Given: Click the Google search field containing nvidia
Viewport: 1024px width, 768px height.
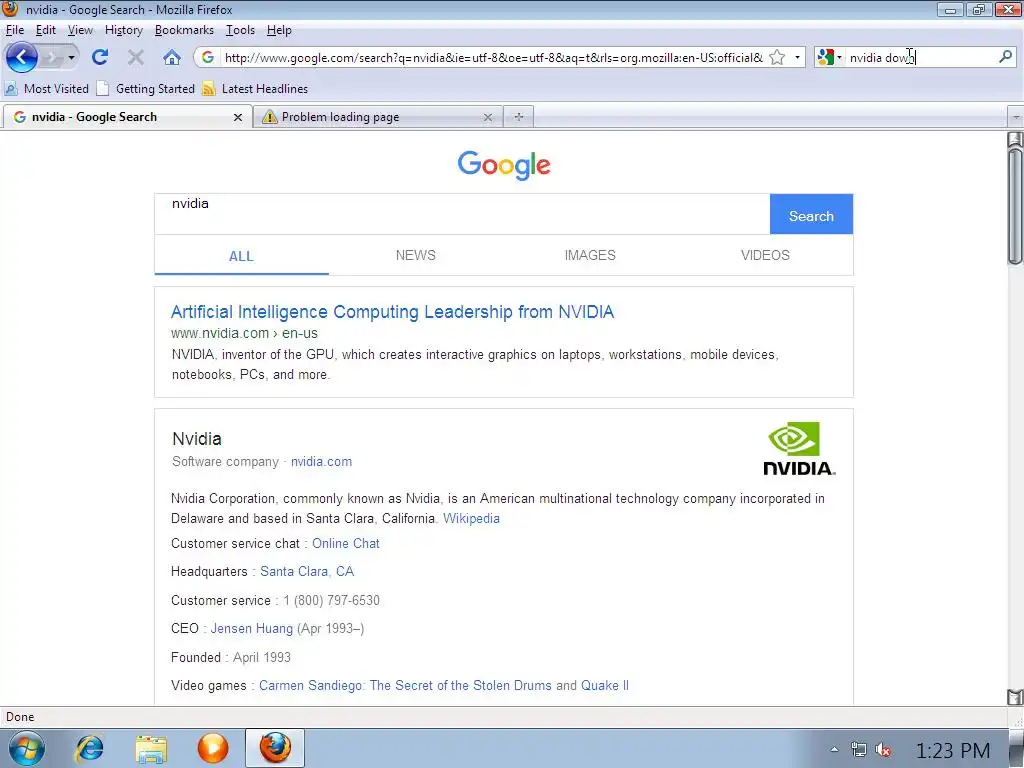Looking at the screenshot, I should [462, 214].
